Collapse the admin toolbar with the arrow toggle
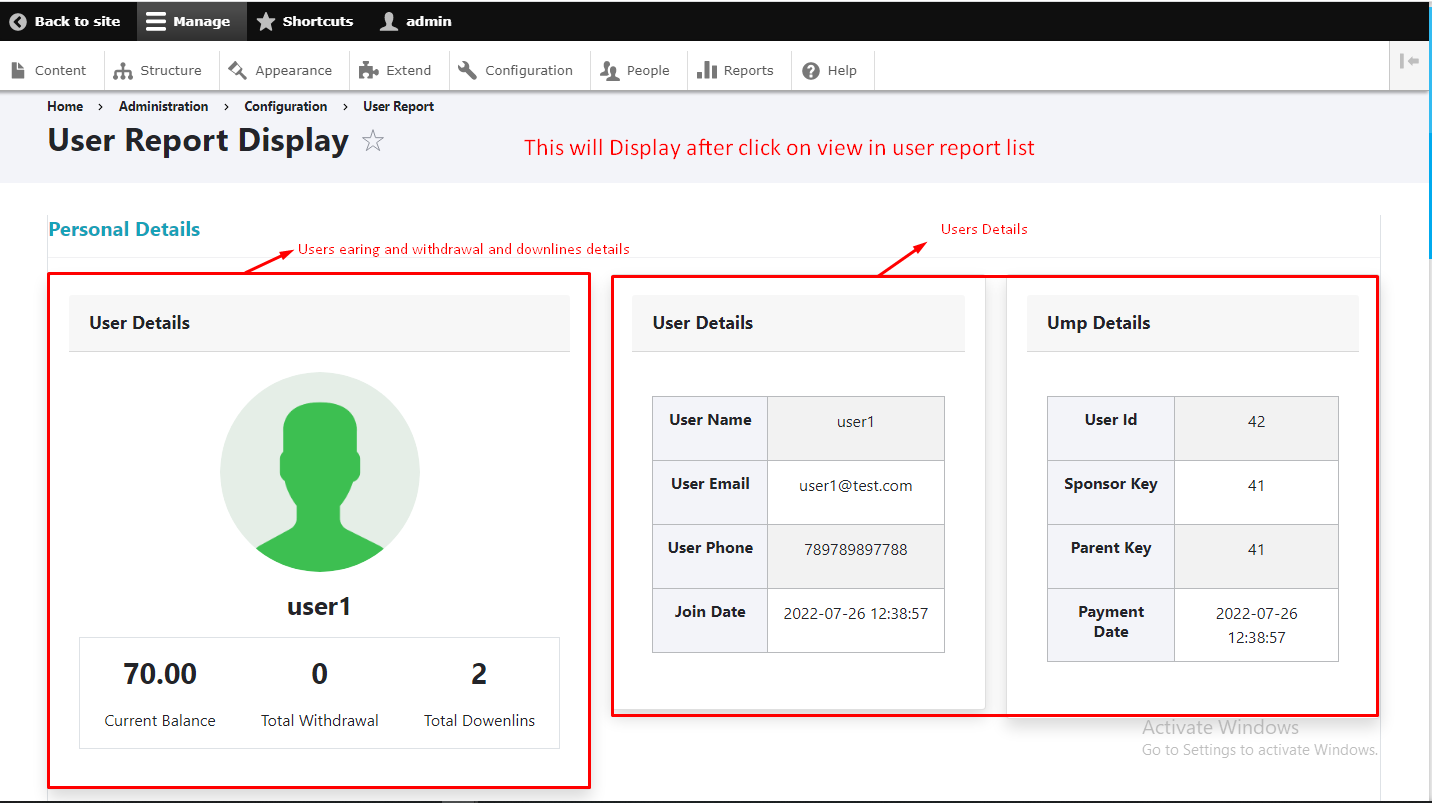 pyautogui.click(x=1409, y=61)
